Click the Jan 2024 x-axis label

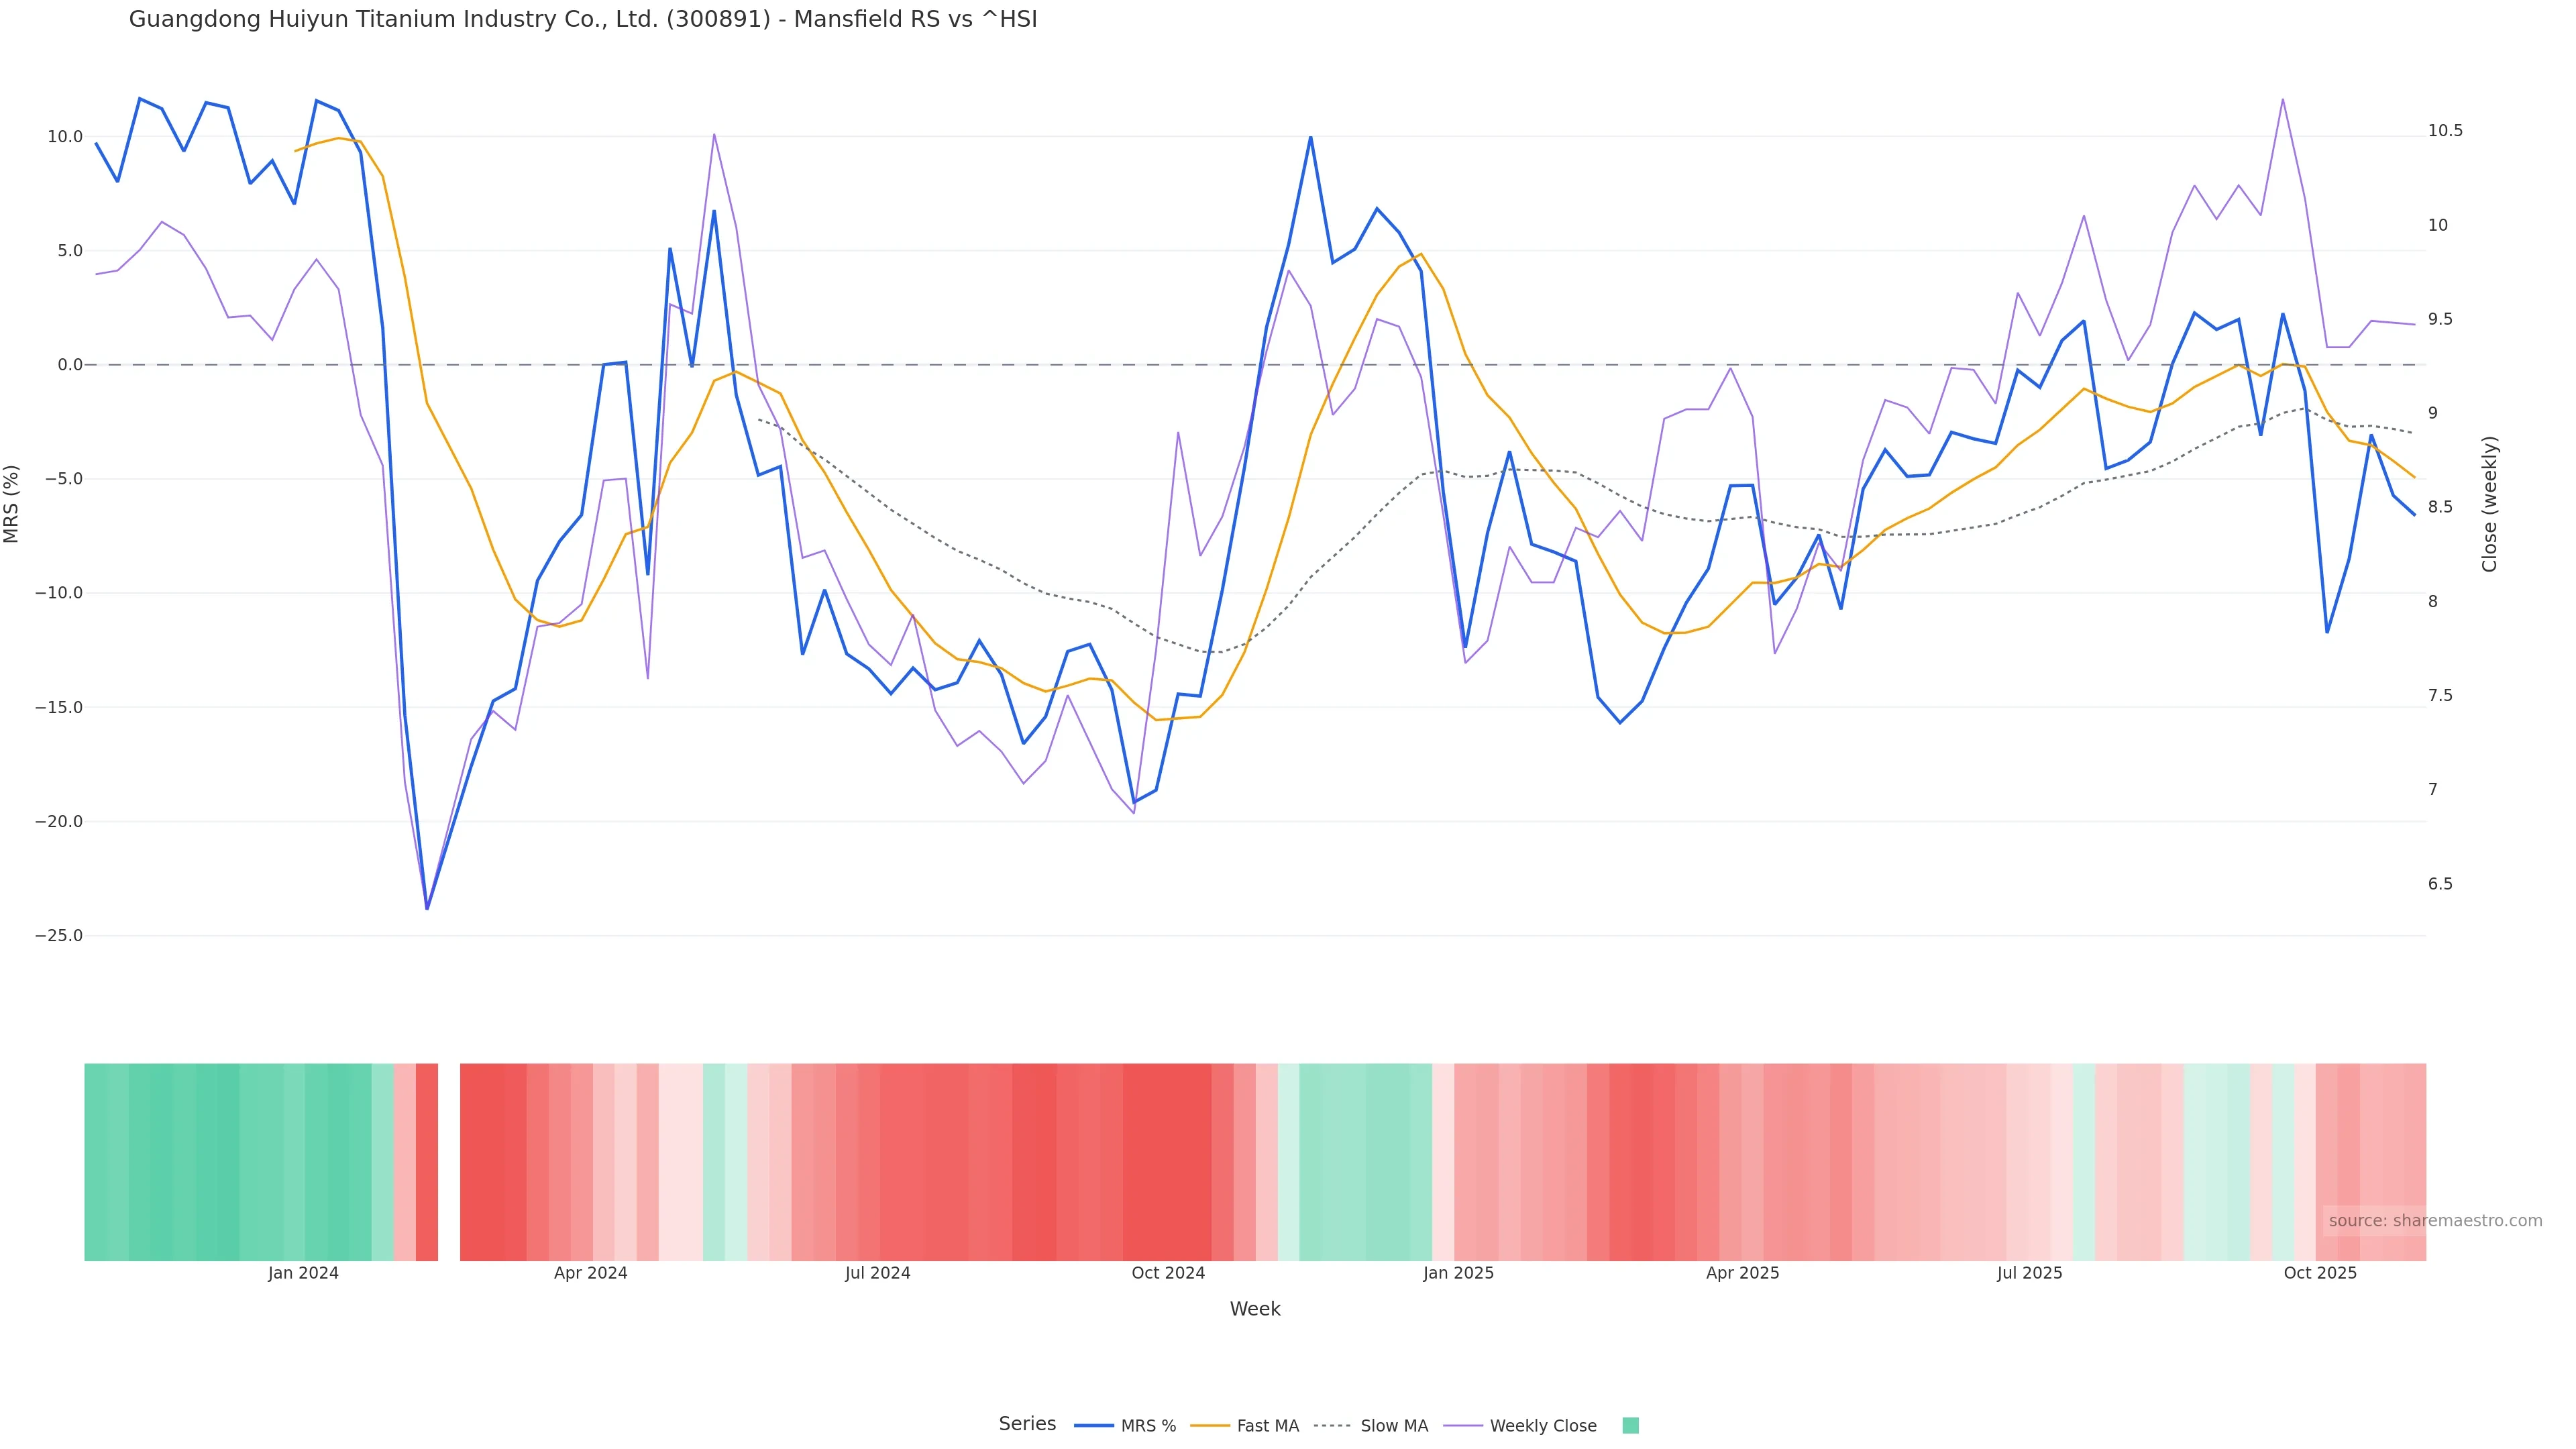pyautogui.click(x=303, y=1273)
